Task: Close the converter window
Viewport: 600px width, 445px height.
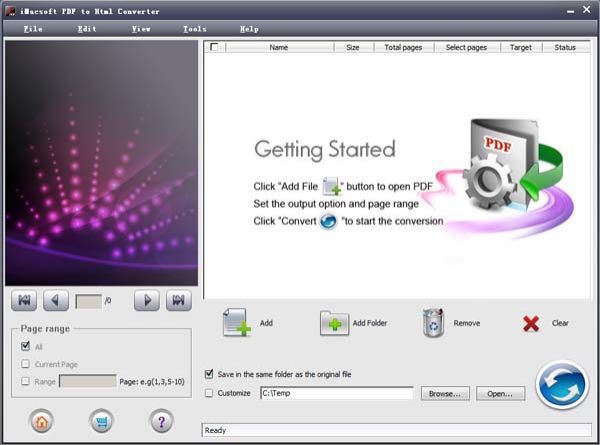Action: 587,10
